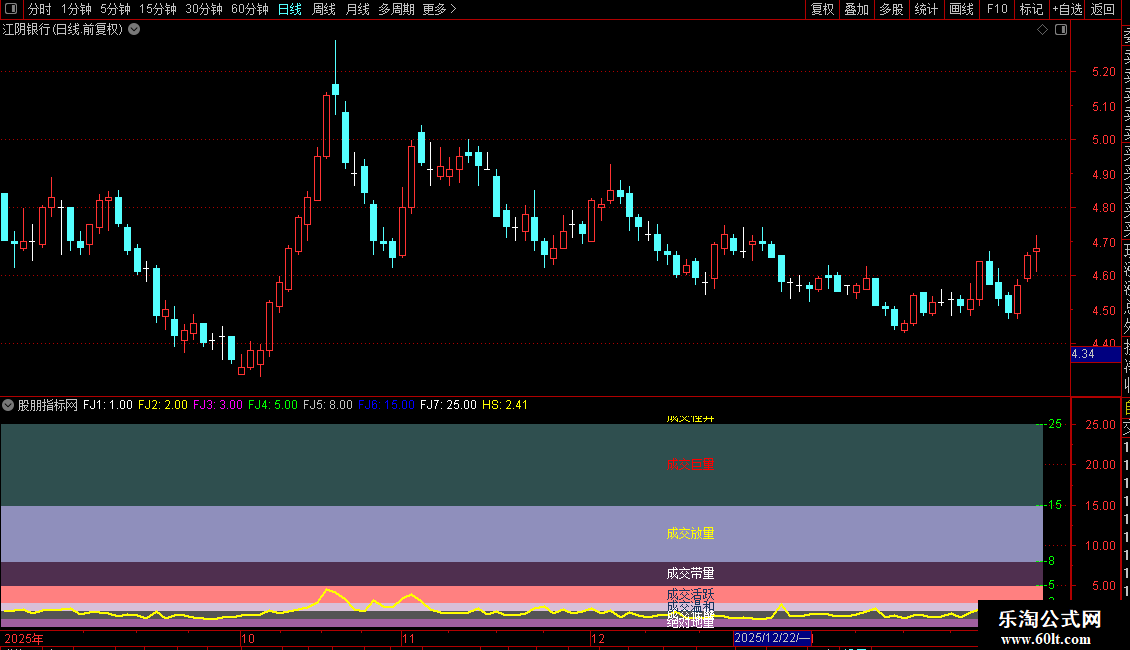Open the 统计 statistics tool
This screenshot has width=1130, height=650.
926,9
